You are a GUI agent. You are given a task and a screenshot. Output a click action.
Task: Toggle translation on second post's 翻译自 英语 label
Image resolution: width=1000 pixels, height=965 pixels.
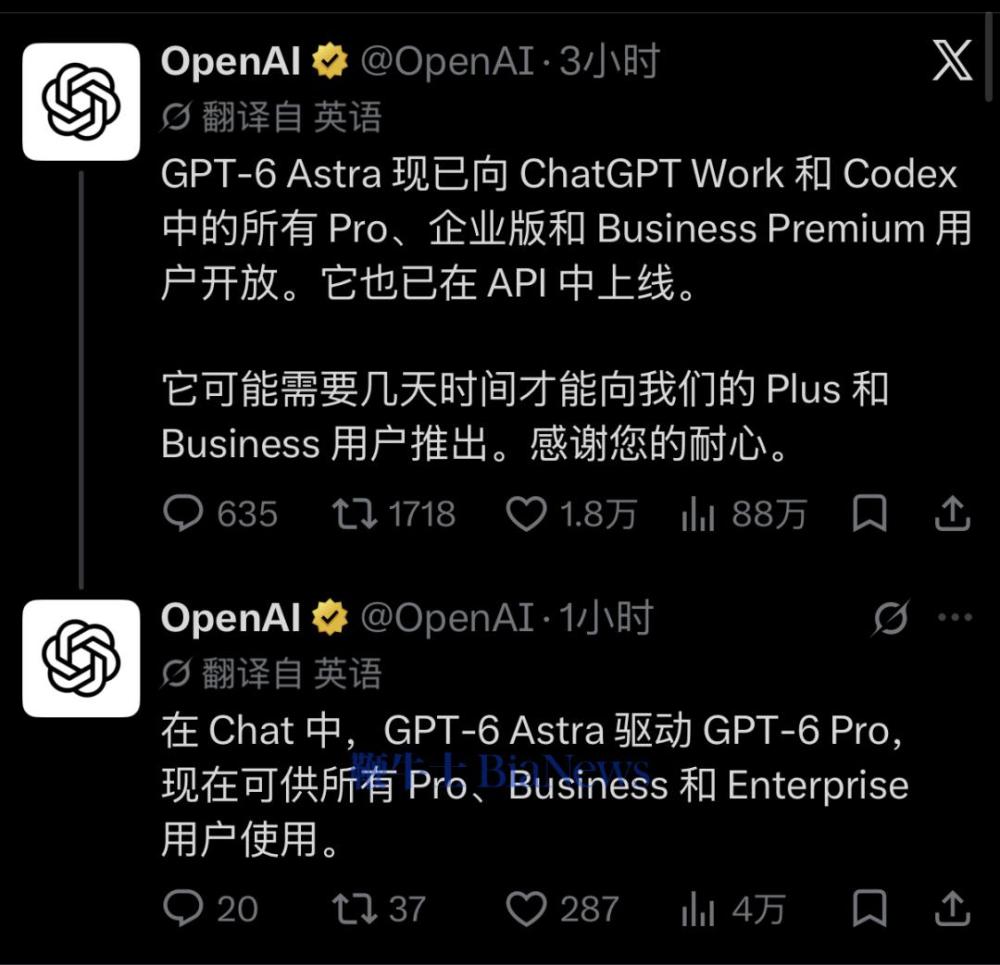click(x=272, y=674)
